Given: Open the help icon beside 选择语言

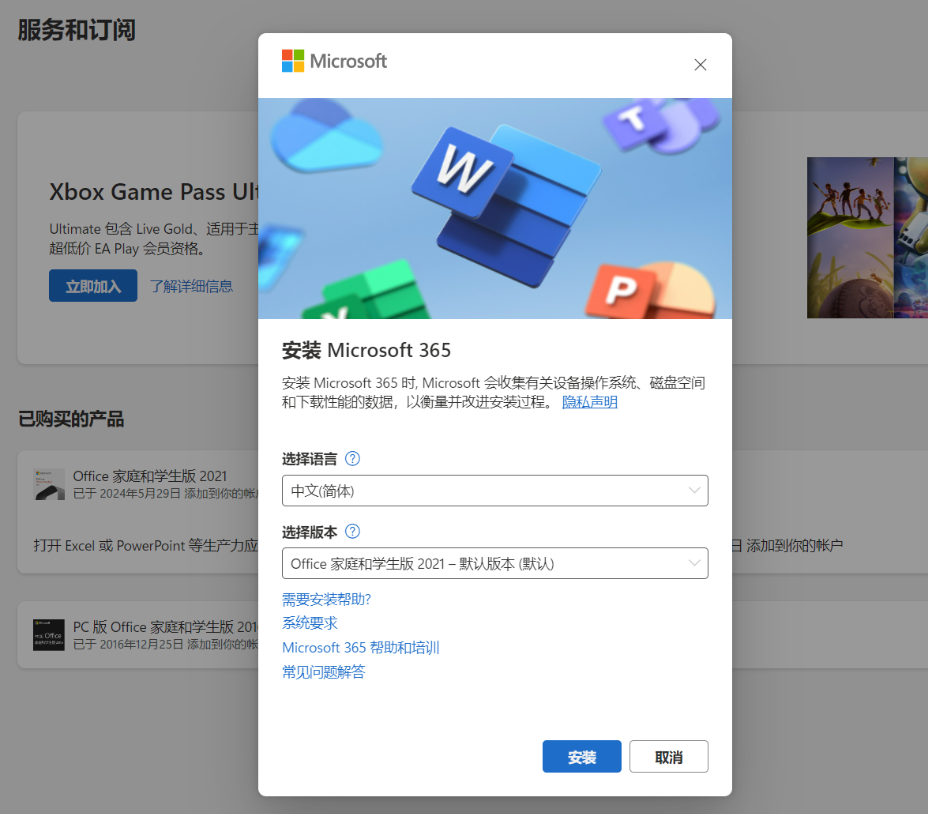Looking at the screenshot, I should 352,459.
